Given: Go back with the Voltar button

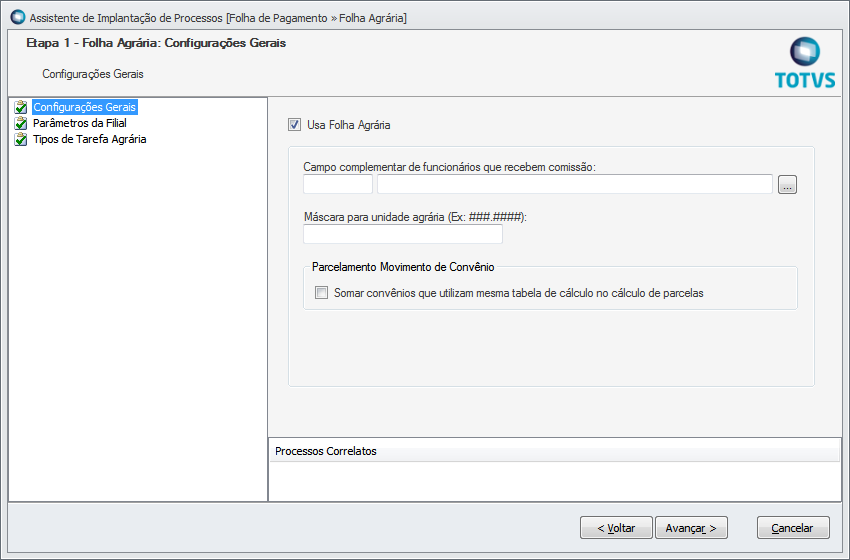Looking at the screenshot, I should [x=616, y=527].
